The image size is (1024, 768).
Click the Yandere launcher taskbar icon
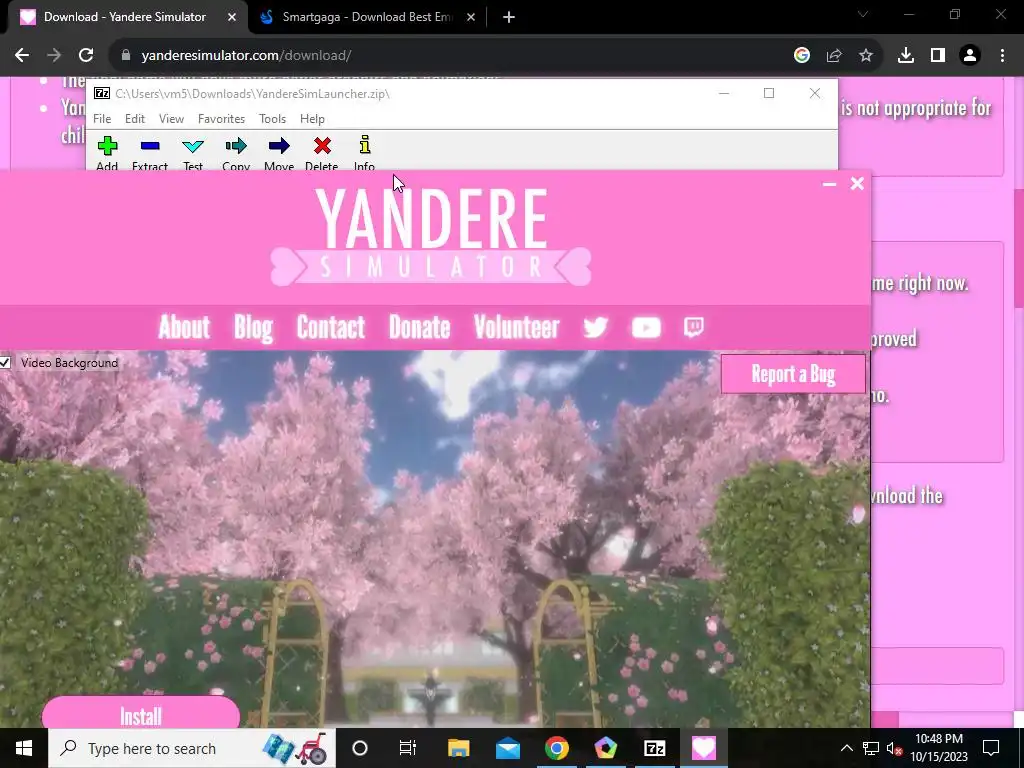click(703, 748)
